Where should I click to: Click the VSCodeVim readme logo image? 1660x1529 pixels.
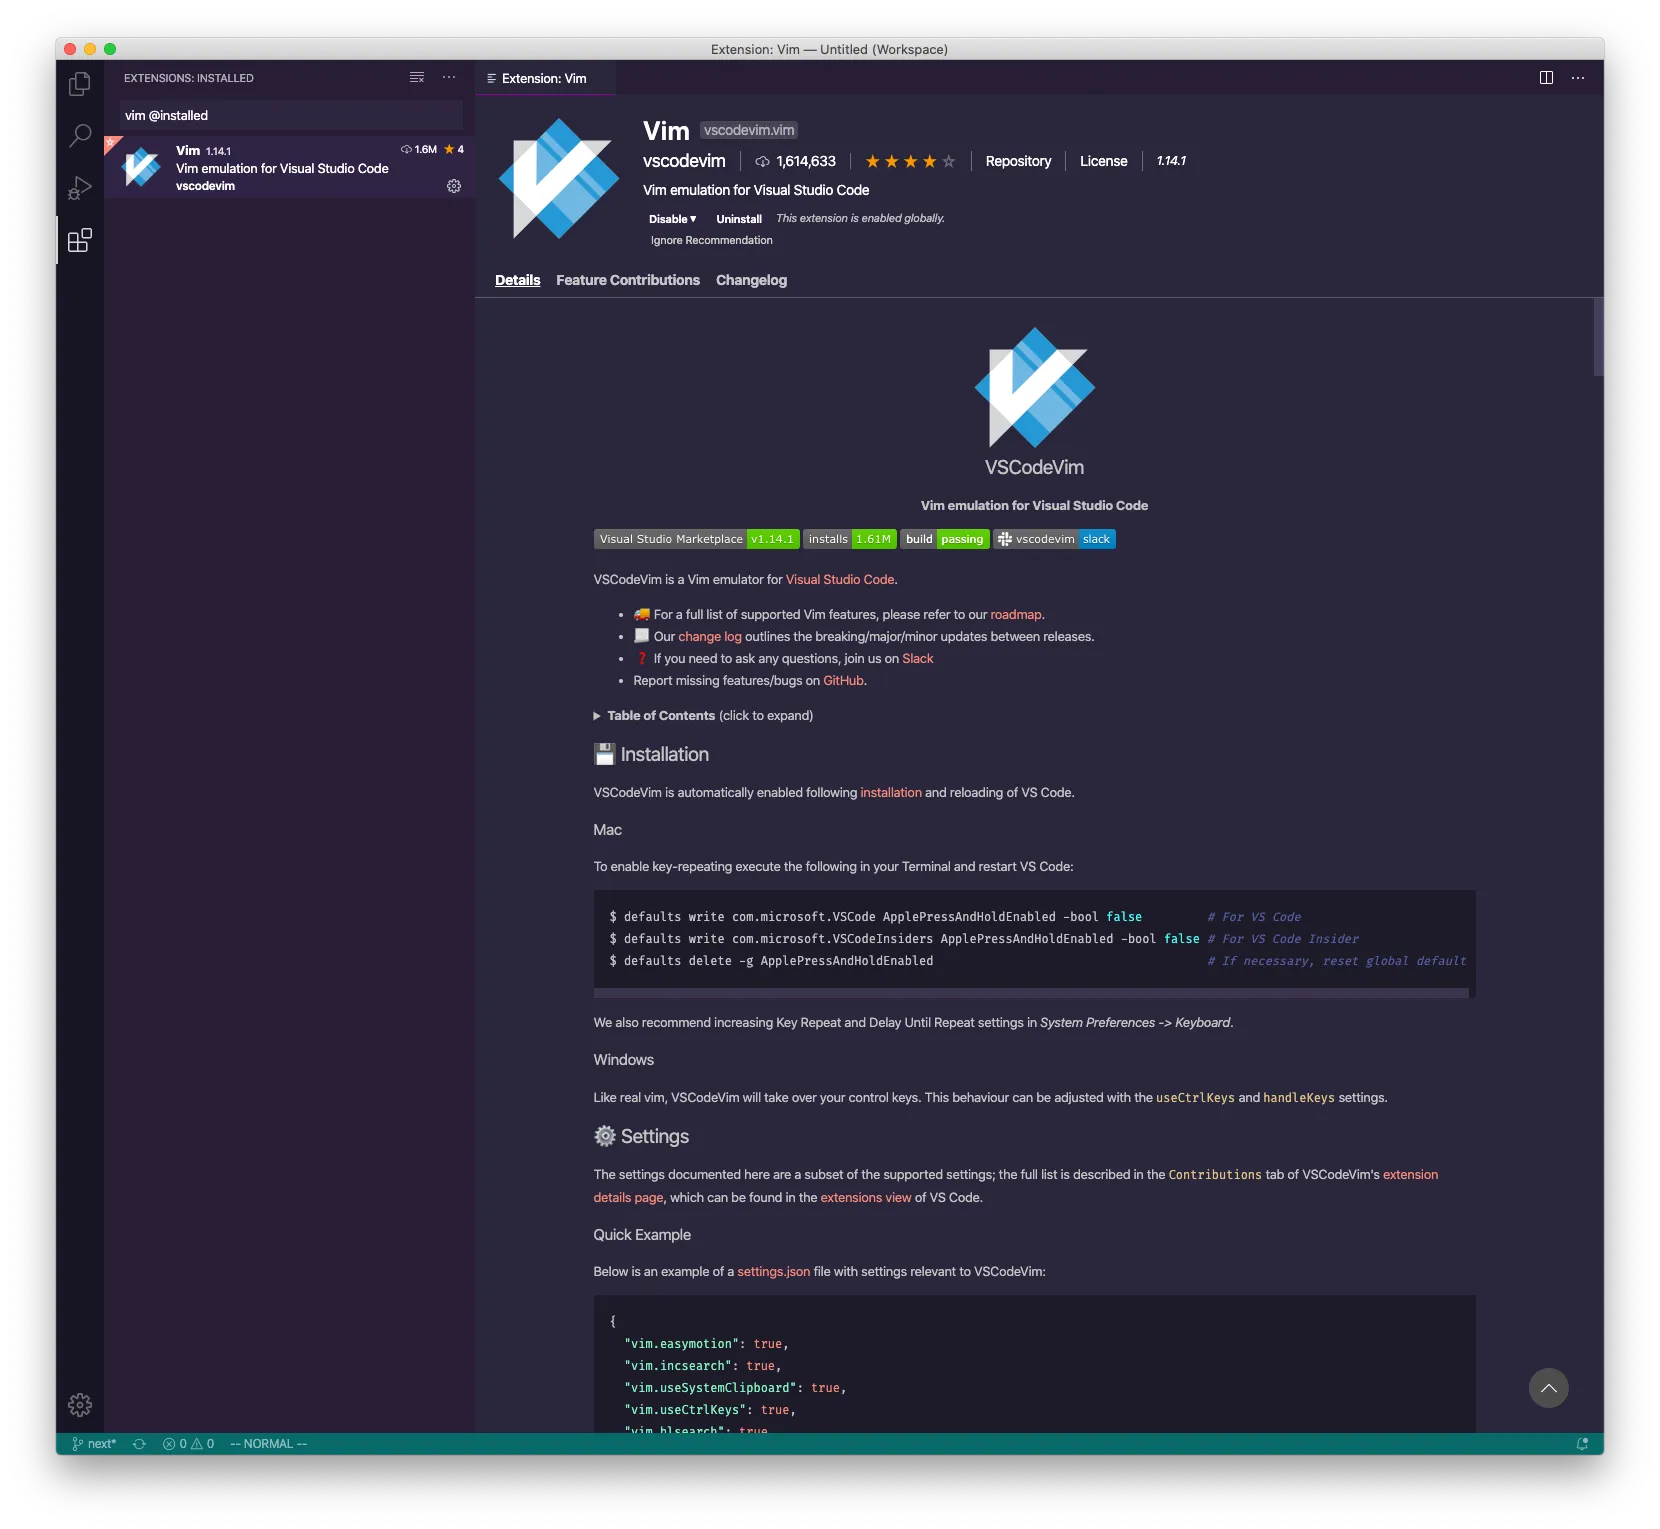click(1034, 387)
